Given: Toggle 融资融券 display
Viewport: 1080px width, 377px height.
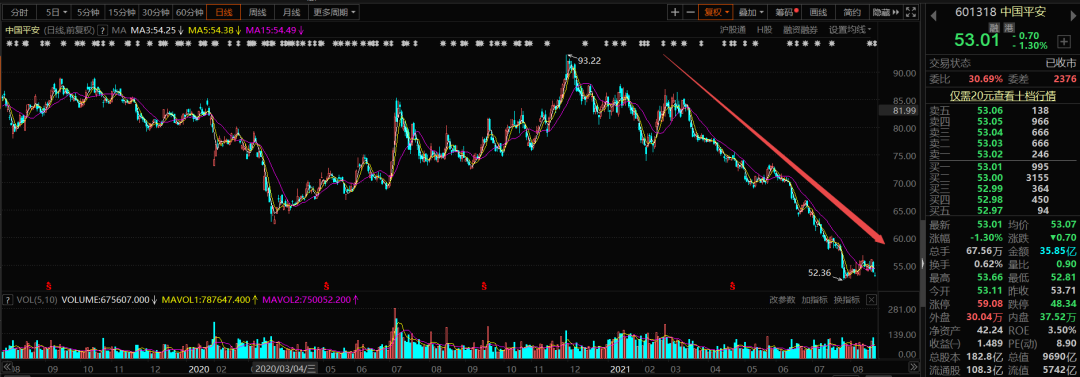Looking at the screenshot, I should [x=800, y=30].
